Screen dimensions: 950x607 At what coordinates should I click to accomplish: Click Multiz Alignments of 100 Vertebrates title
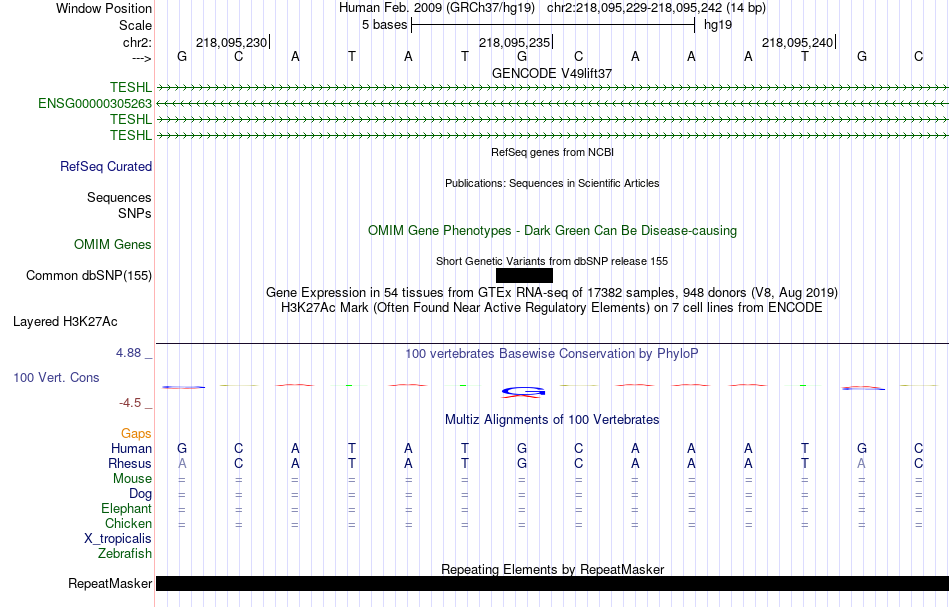[552, 420]
